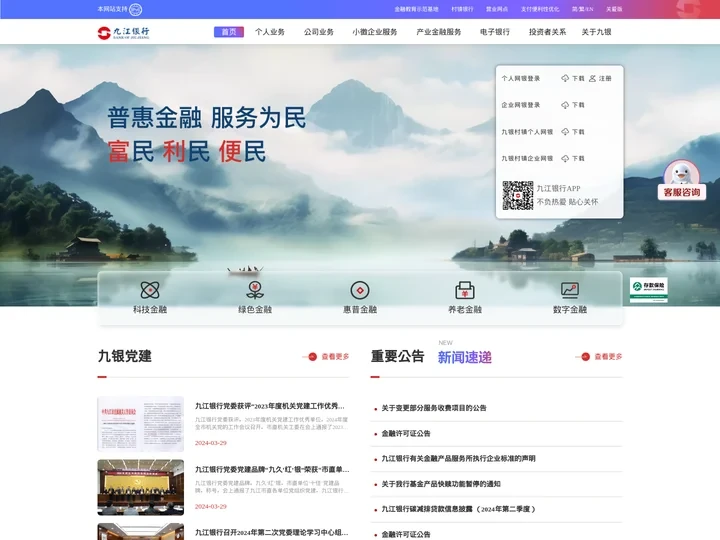Screen dimensions: 720x540
Task: Click 个人网银登录 link
Action: click(521, 79)
